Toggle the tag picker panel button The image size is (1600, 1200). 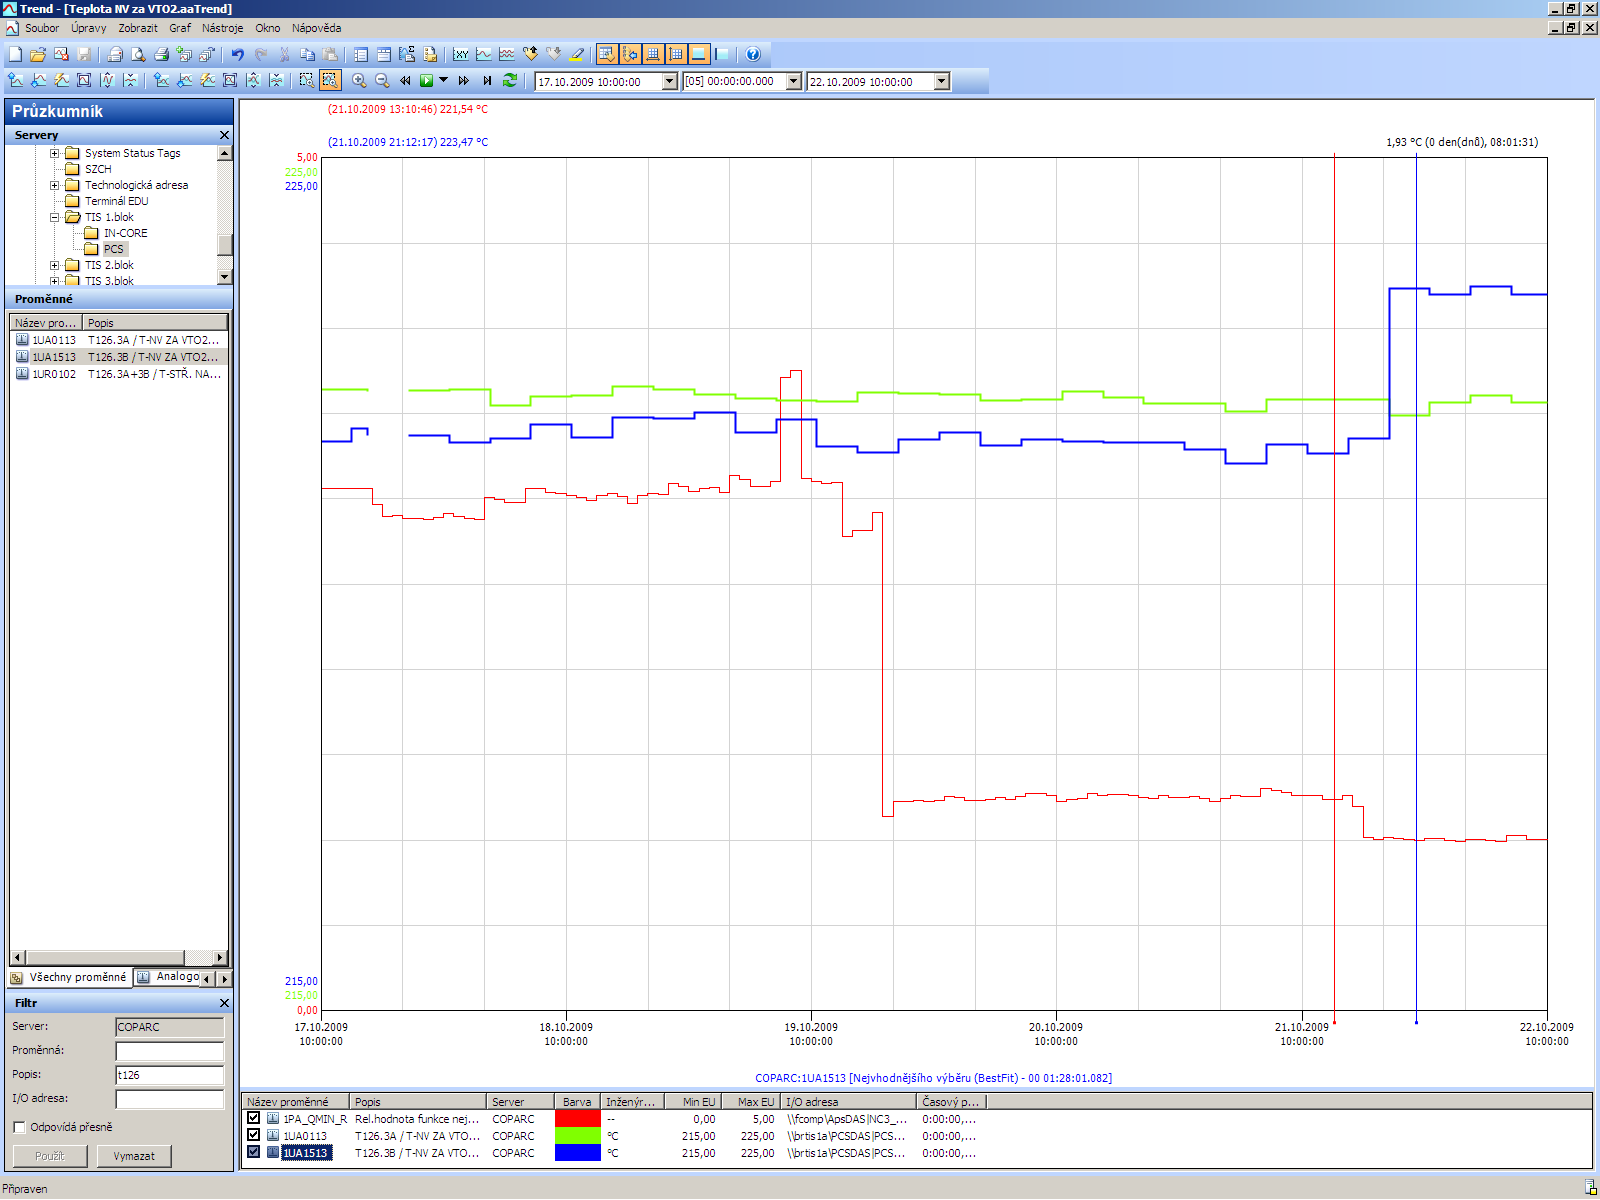point(606,54)
